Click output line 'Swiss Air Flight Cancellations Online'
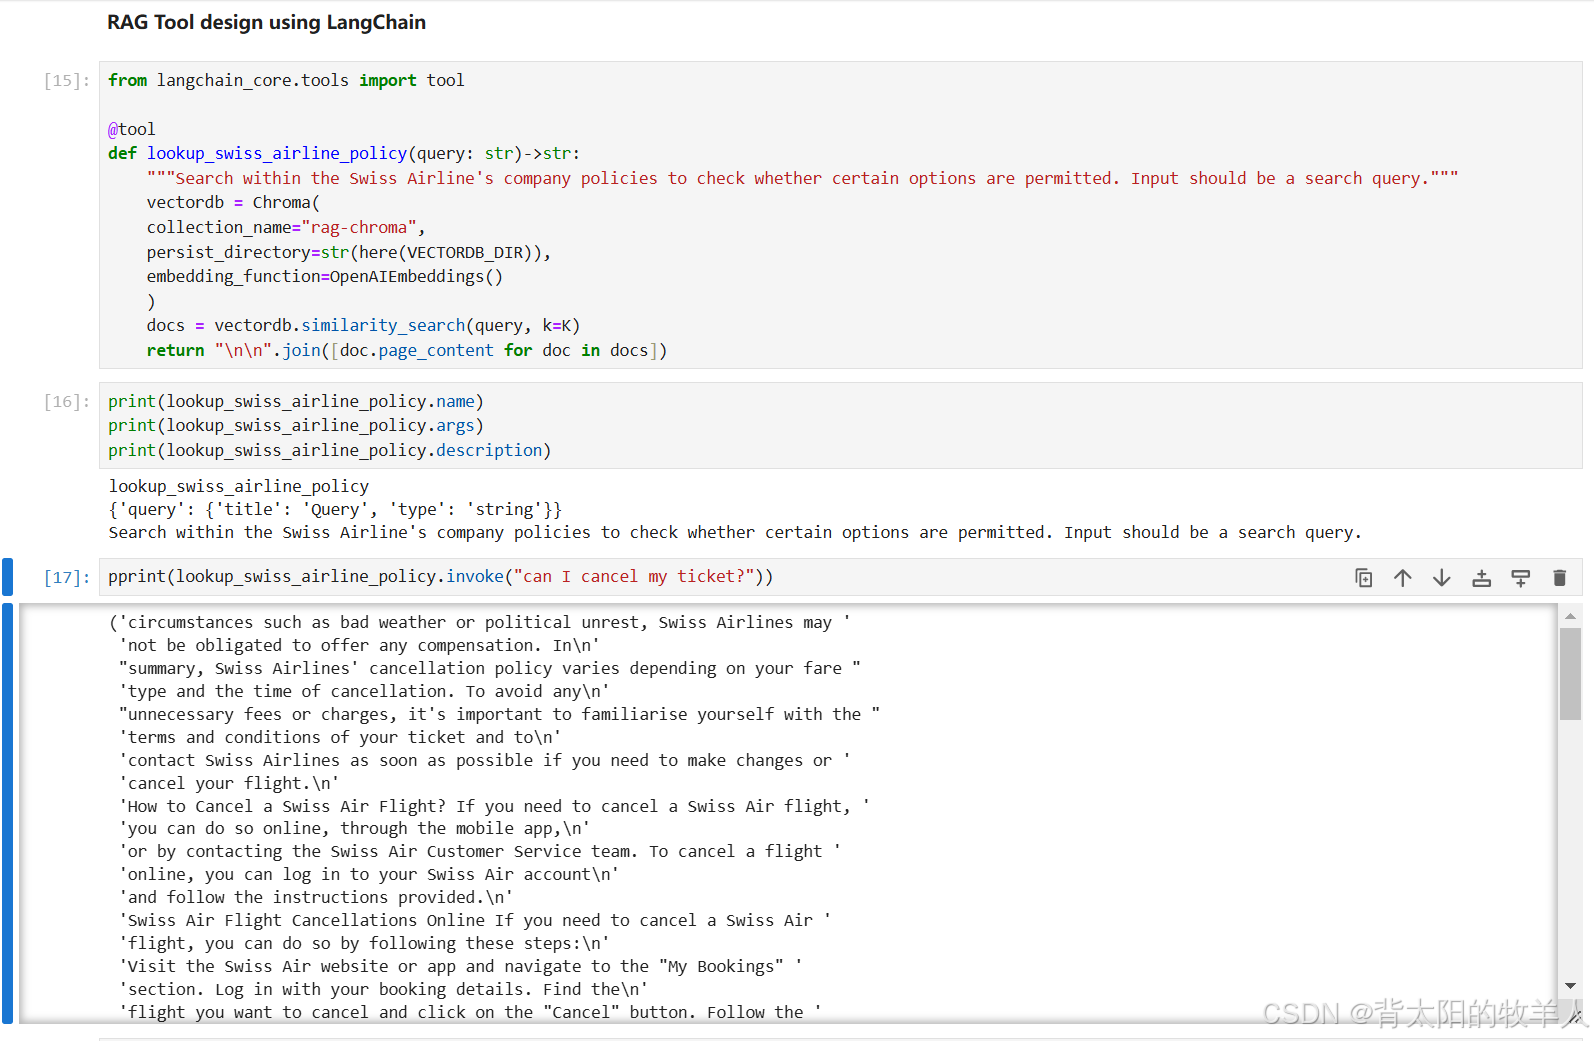This screenshot has height=1041, width=1594. (475, 920)
